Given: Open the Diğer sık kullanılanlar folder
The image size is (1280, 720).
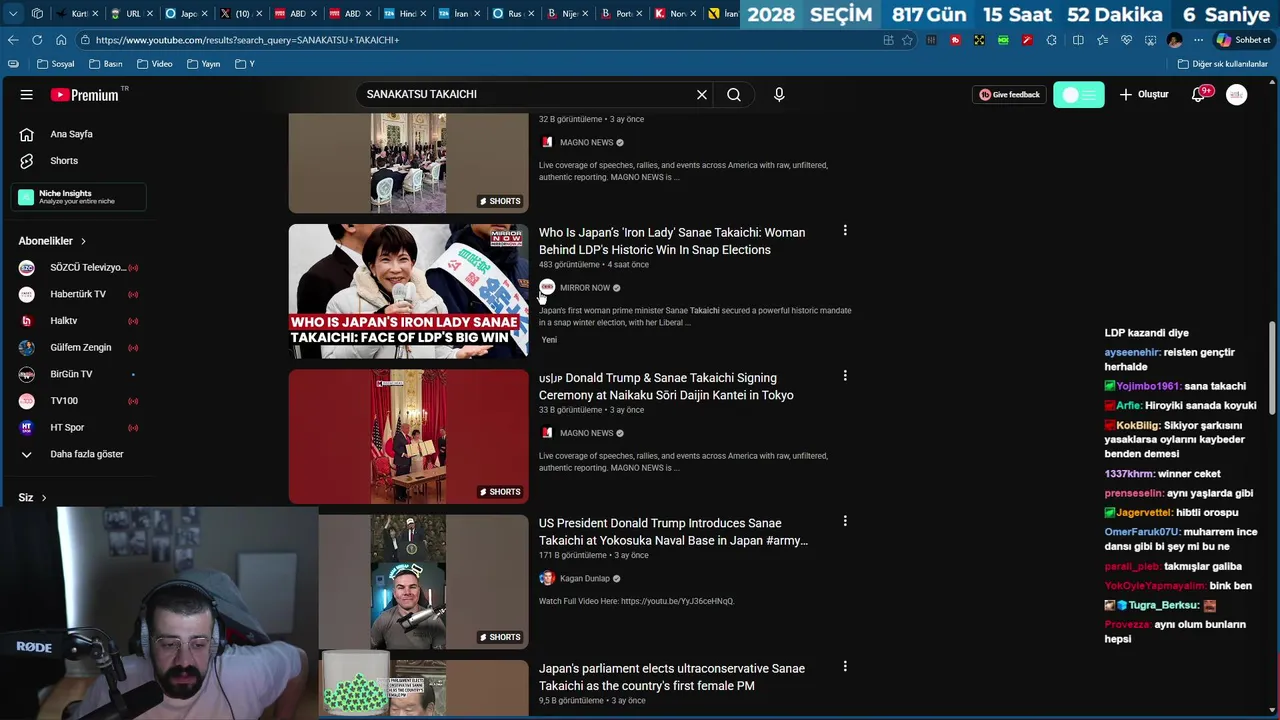Looking at the screenshot, I should pos(1222,64).
